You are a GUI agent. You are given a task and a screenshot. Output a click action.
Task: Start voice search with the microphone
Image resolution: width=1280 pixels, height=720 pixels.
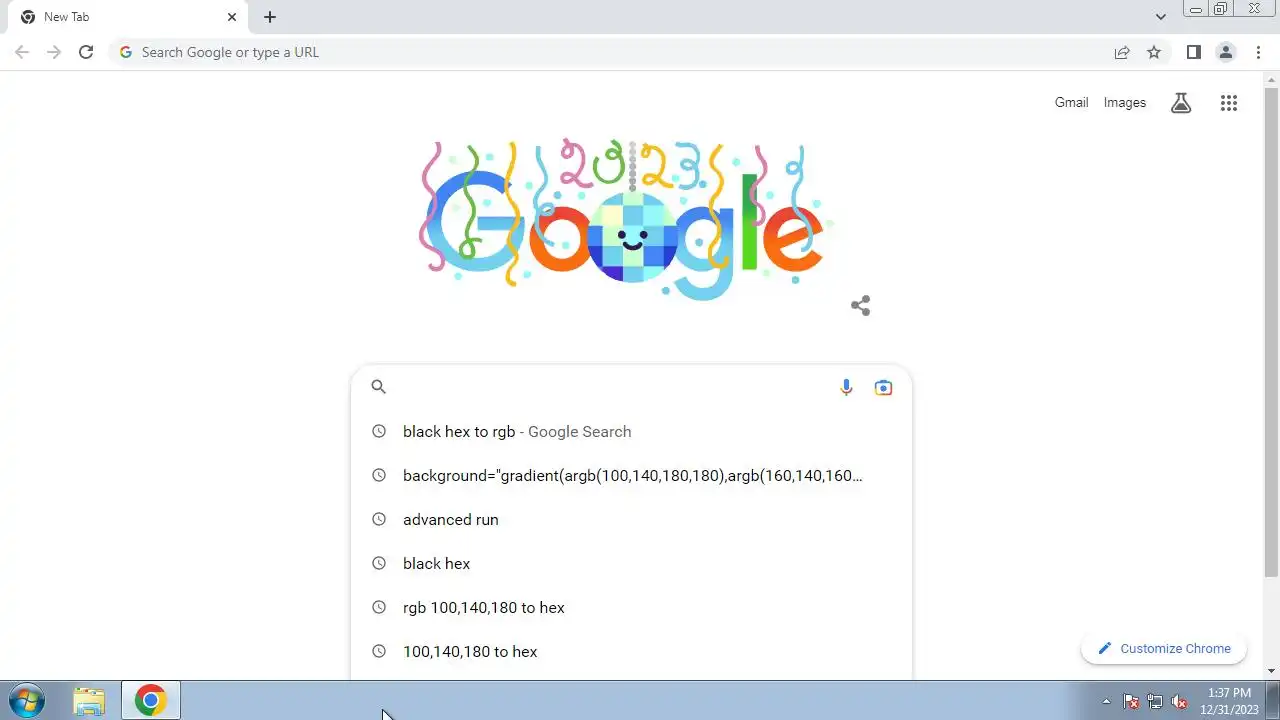click(846, 387)
